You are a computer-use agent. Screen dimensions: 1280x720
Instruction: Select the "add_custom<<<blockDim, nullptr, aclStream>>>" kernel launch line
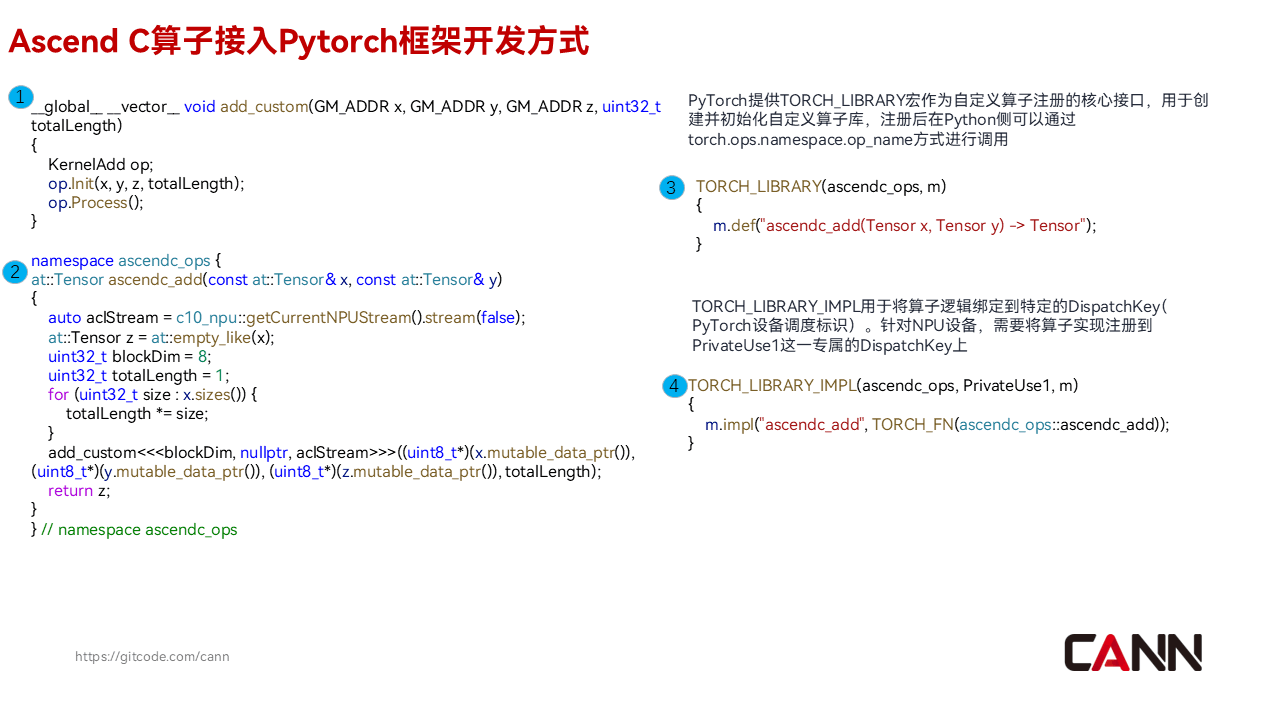point(342,452)
